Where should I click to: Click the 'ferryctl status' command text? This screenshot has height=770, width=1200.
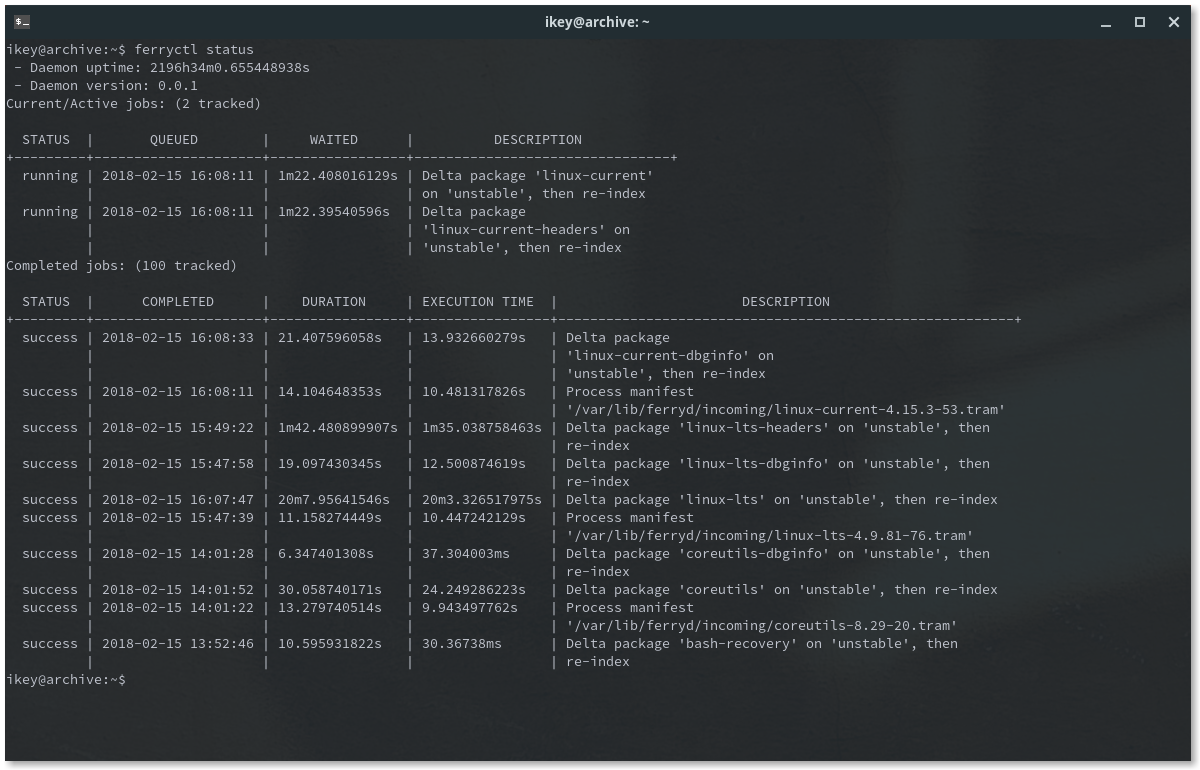click(x=194, y=49)
